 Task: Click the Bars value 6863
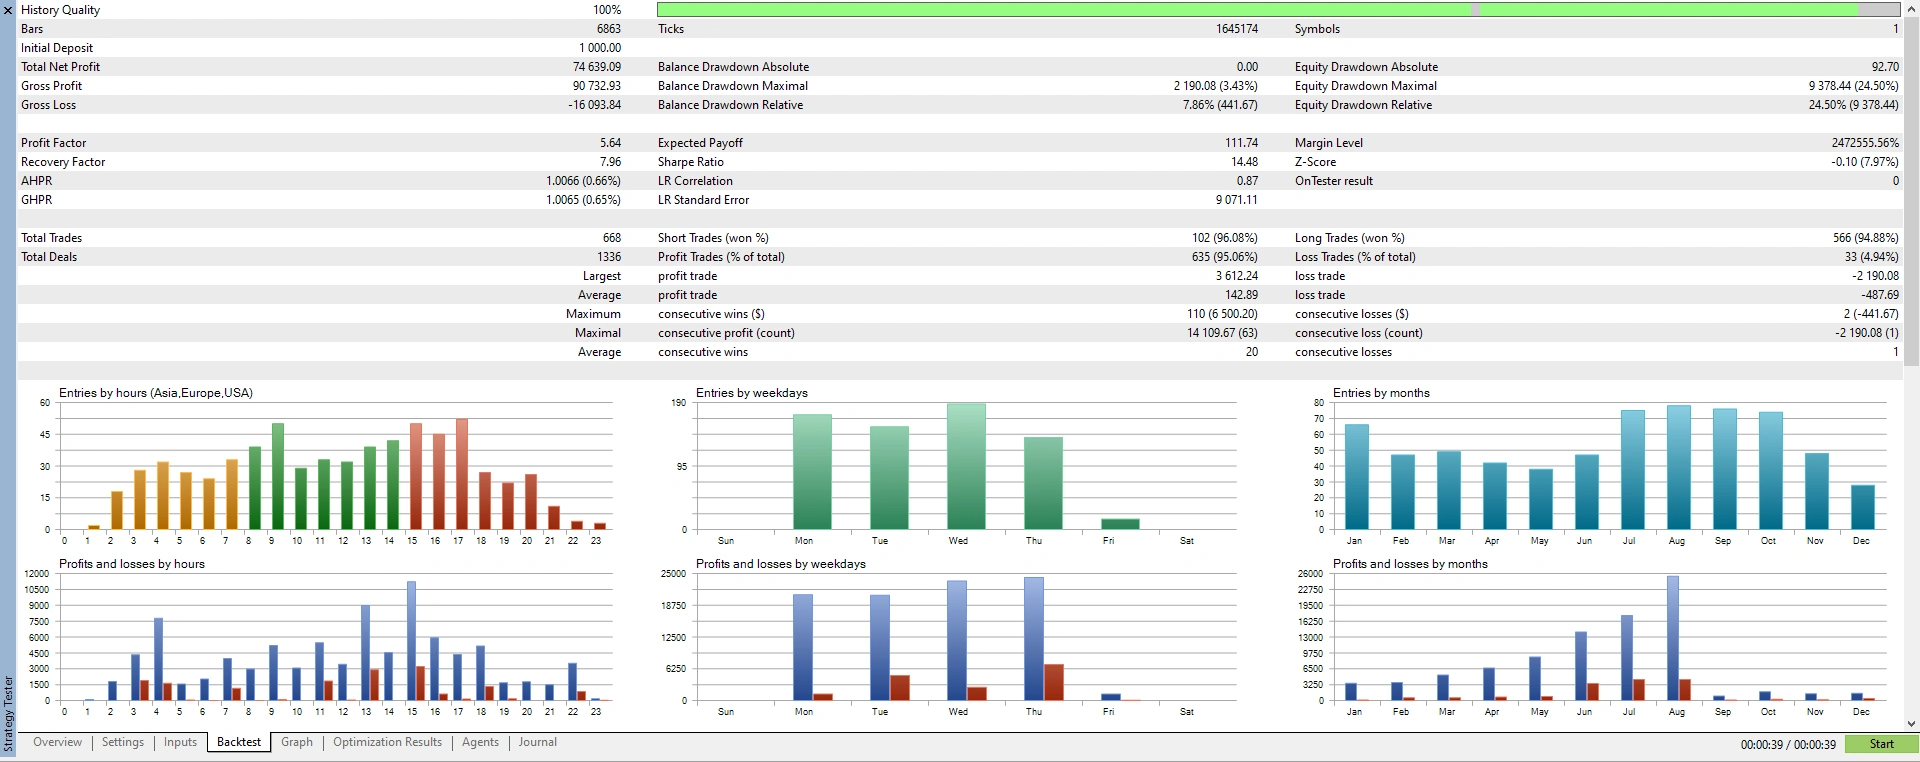click(609, 29)
